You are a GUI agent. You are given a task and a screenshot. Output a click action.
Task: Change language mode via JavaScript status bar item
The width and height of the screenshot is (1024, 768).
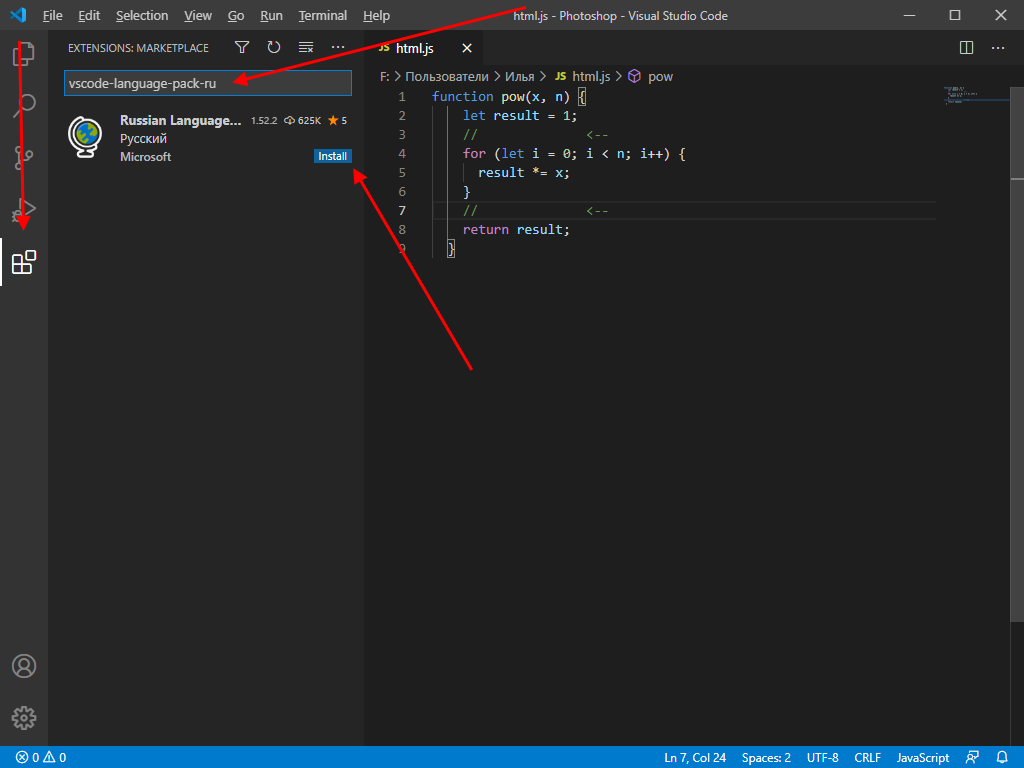click(921, 757)
